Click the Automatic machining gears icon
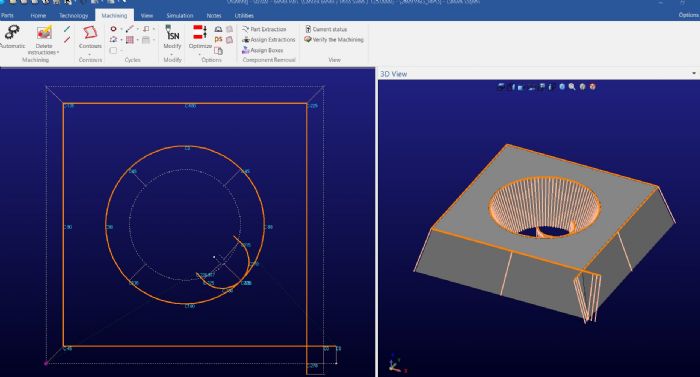Screen dimensions: 700x377 (x=13, y=33)
